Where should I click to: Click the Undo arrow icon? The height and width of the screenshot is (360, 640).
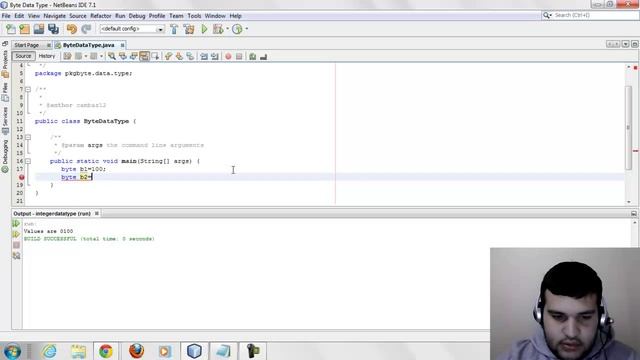(72, 29)
